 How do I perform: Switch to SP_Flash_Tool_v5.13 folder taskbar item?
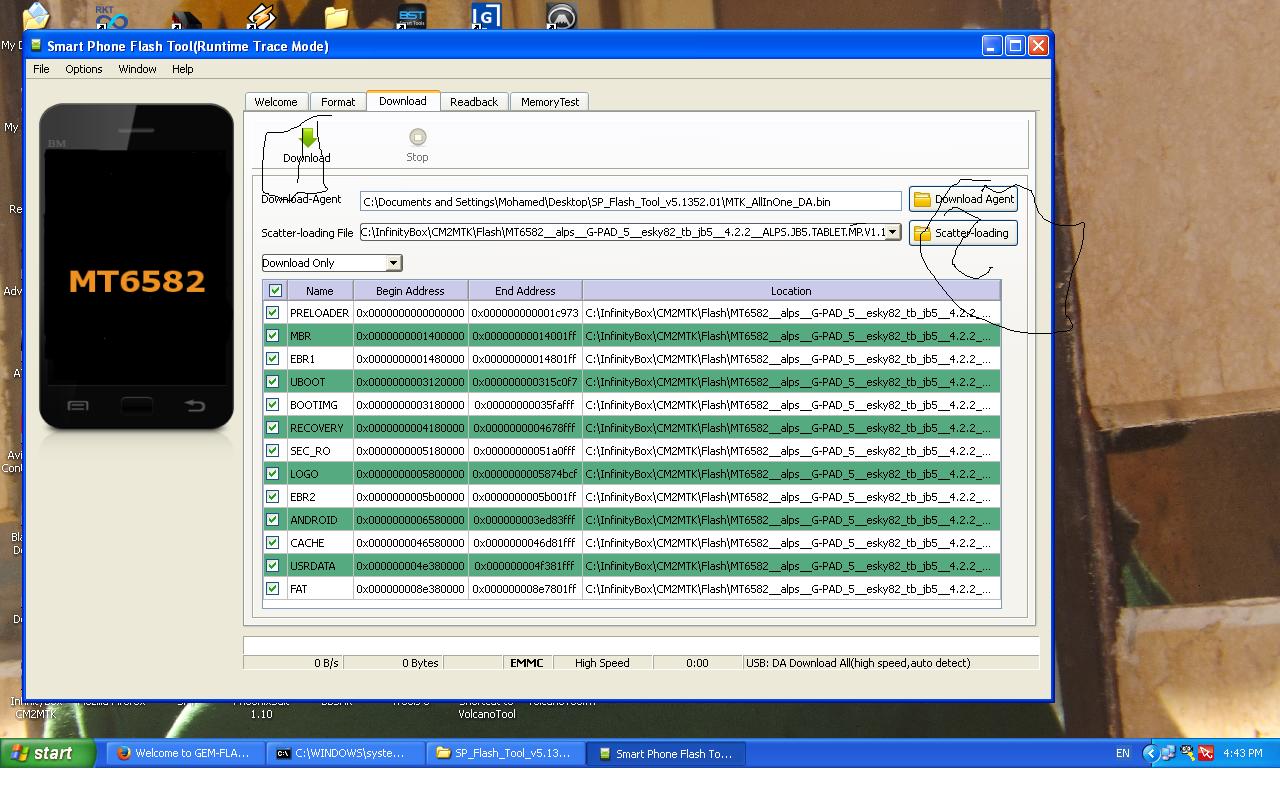click(506, 753)
